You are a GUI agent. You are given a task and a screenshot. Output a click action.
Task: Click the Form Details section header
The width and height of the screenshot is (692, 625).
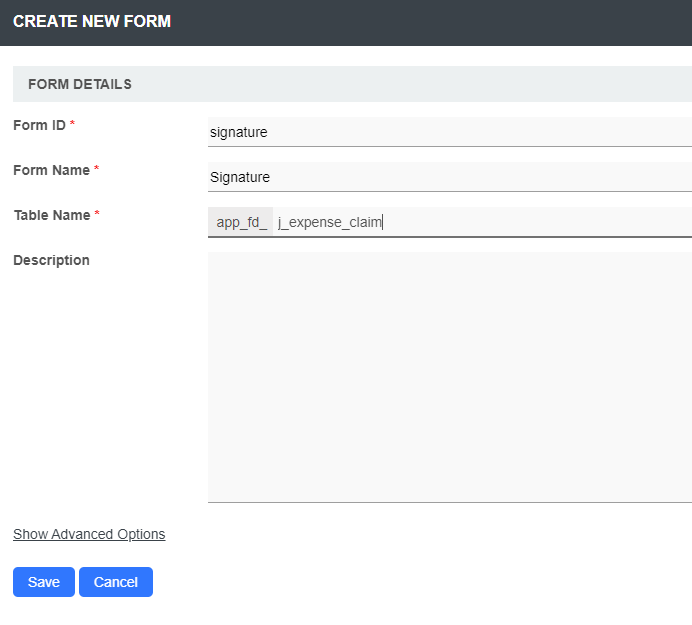pos(80,84)
